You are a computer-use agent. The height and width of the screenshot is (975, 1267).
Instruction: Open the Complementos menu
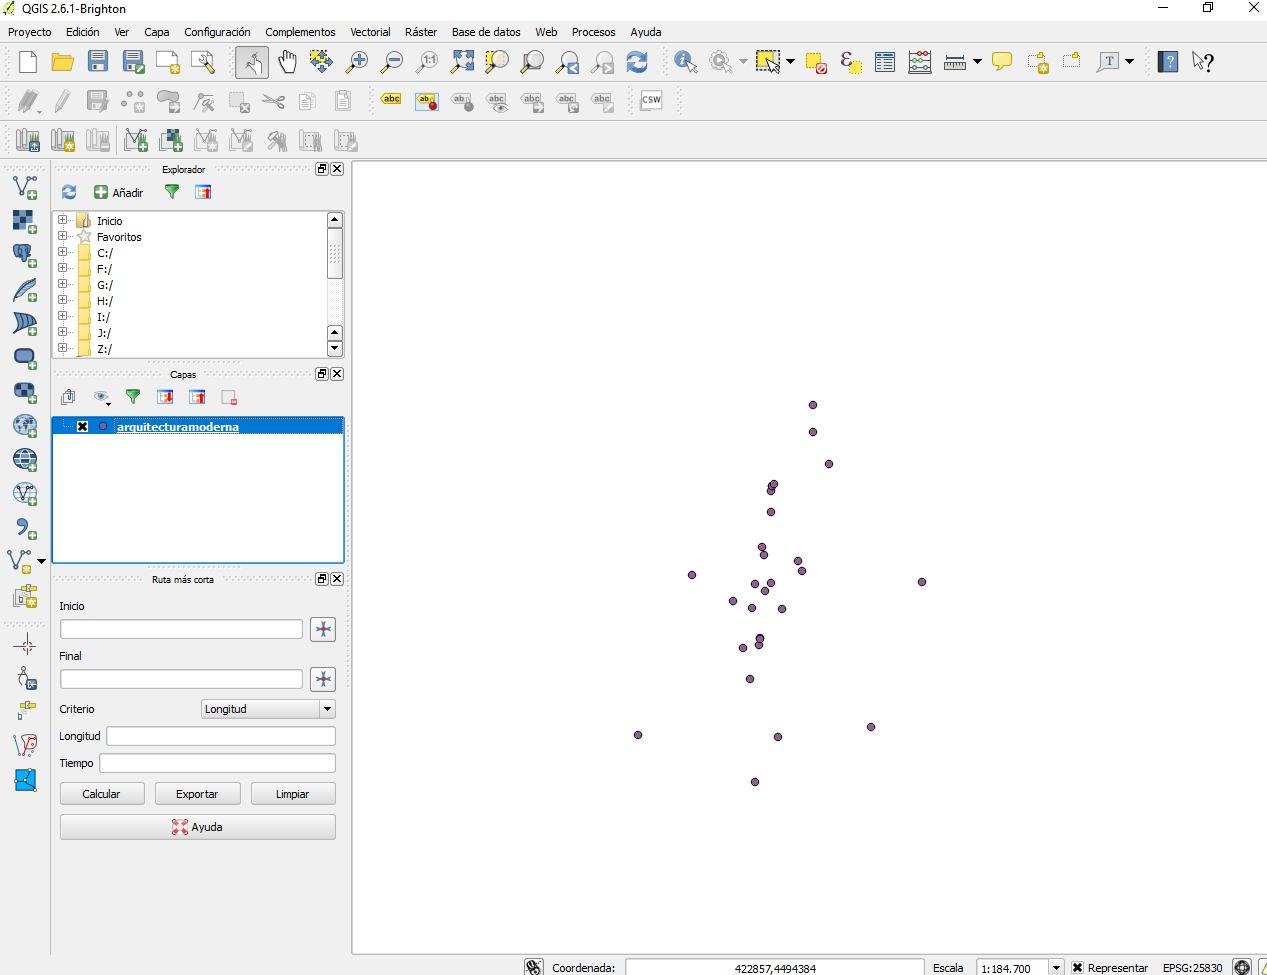click(300, 32)
